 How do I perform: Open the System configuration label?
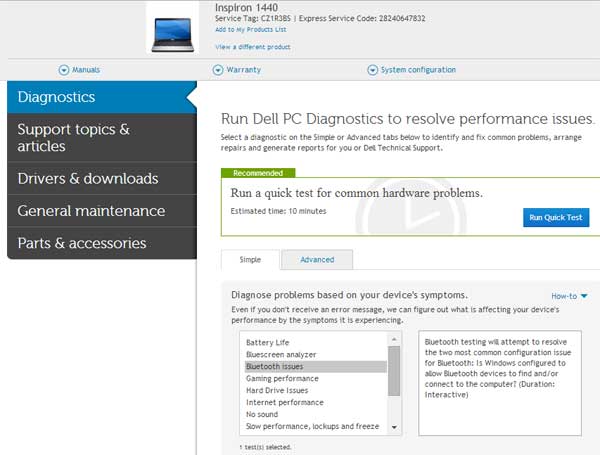(418, 70)
